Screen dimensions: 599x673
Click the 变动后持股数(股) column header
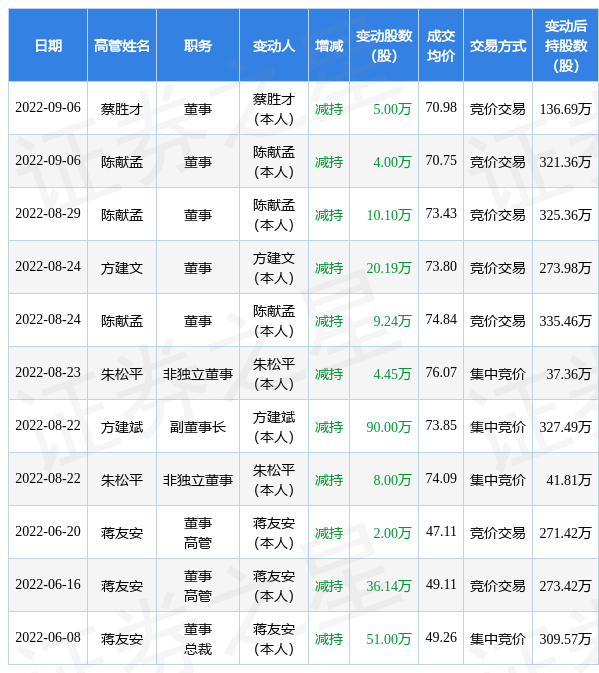click(x=566, y=45)
